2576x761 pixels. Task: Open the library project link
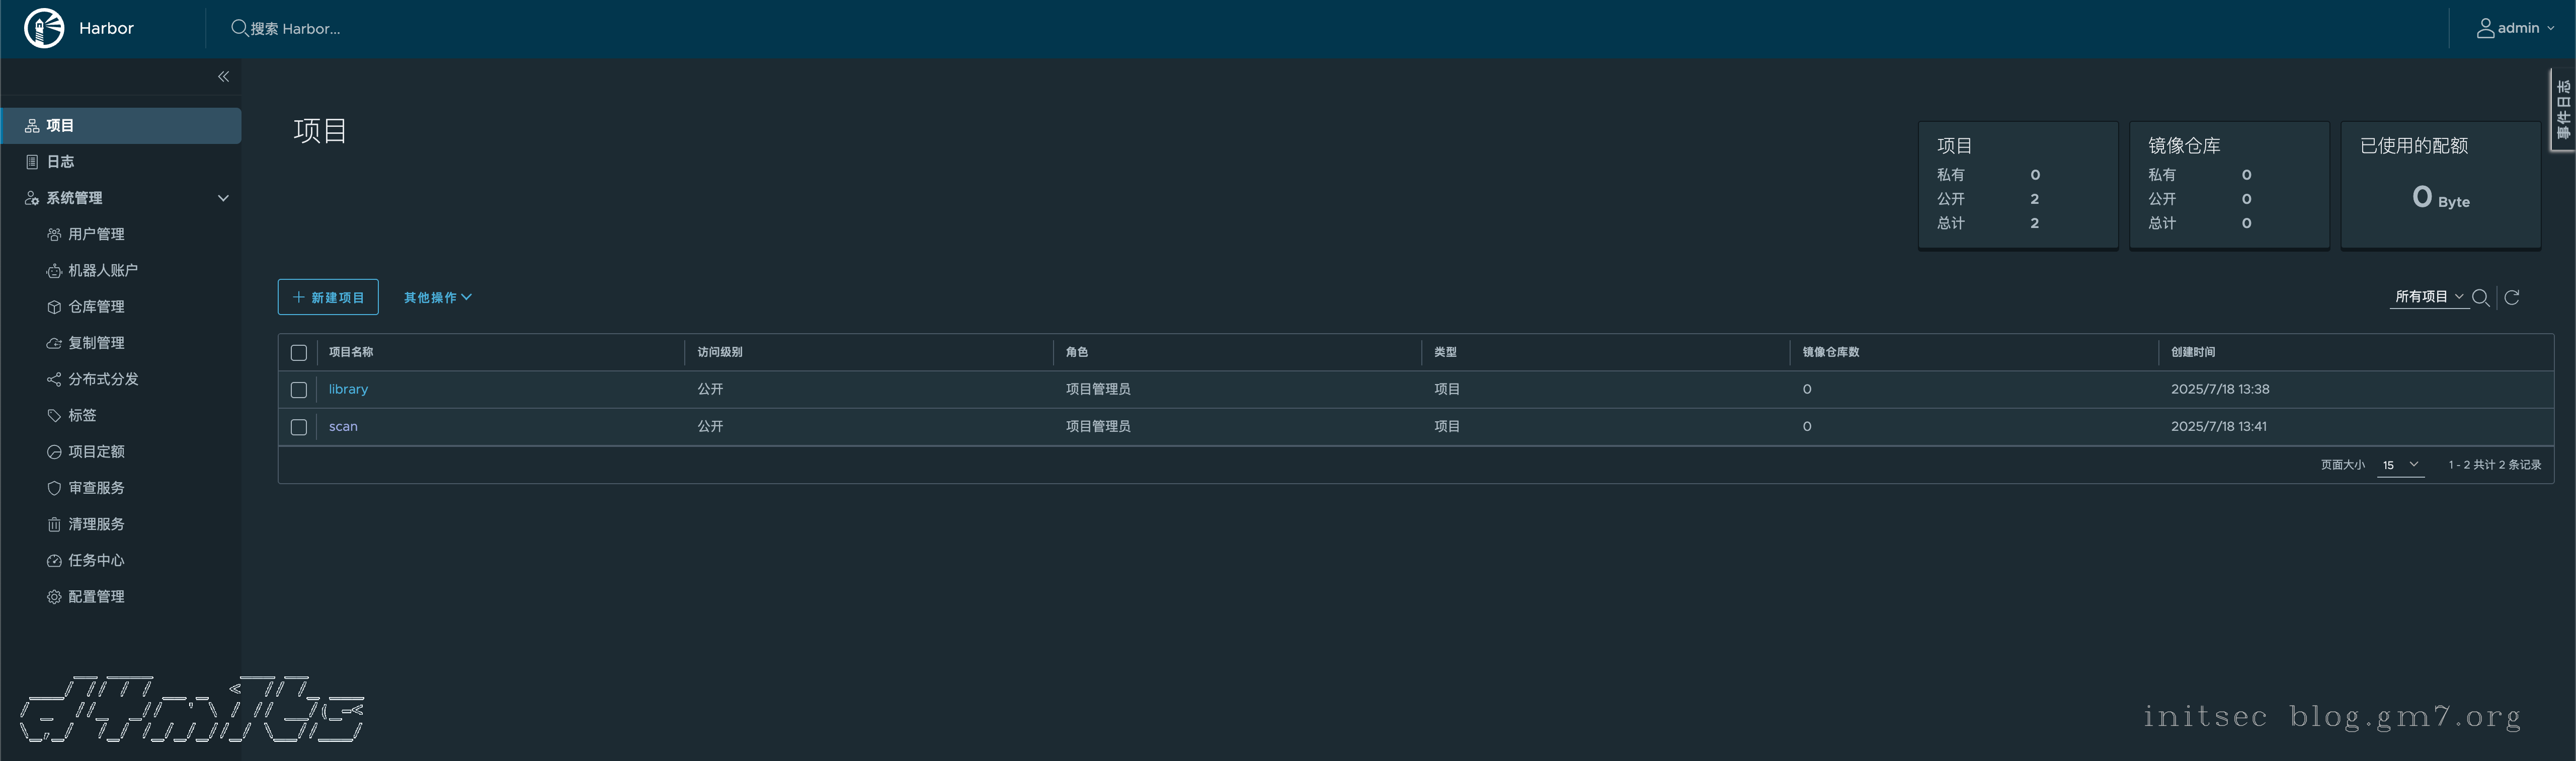pyautogui.click(x=348, y=389)
